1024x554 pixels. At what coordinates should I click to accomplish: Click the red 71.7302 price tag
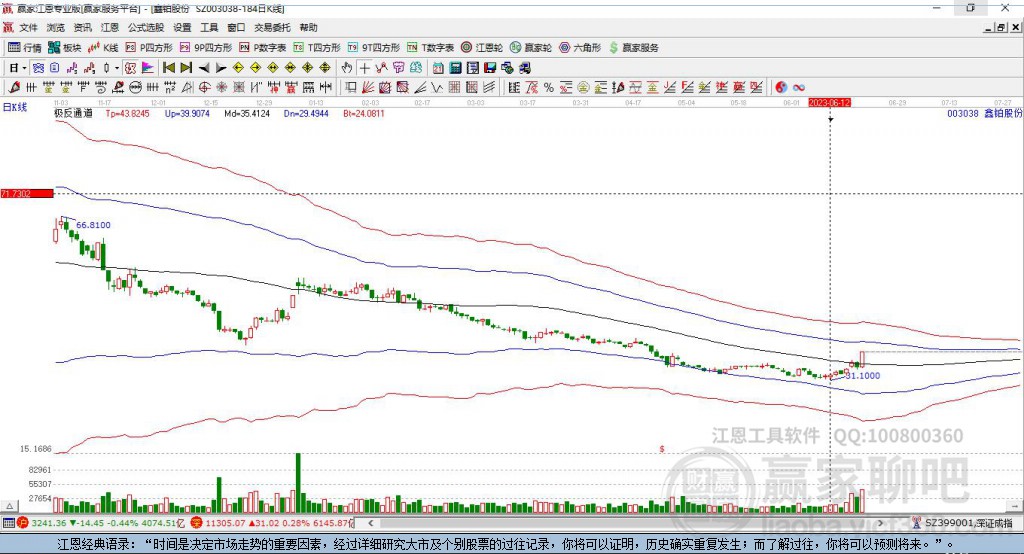[x=27, y=193]
